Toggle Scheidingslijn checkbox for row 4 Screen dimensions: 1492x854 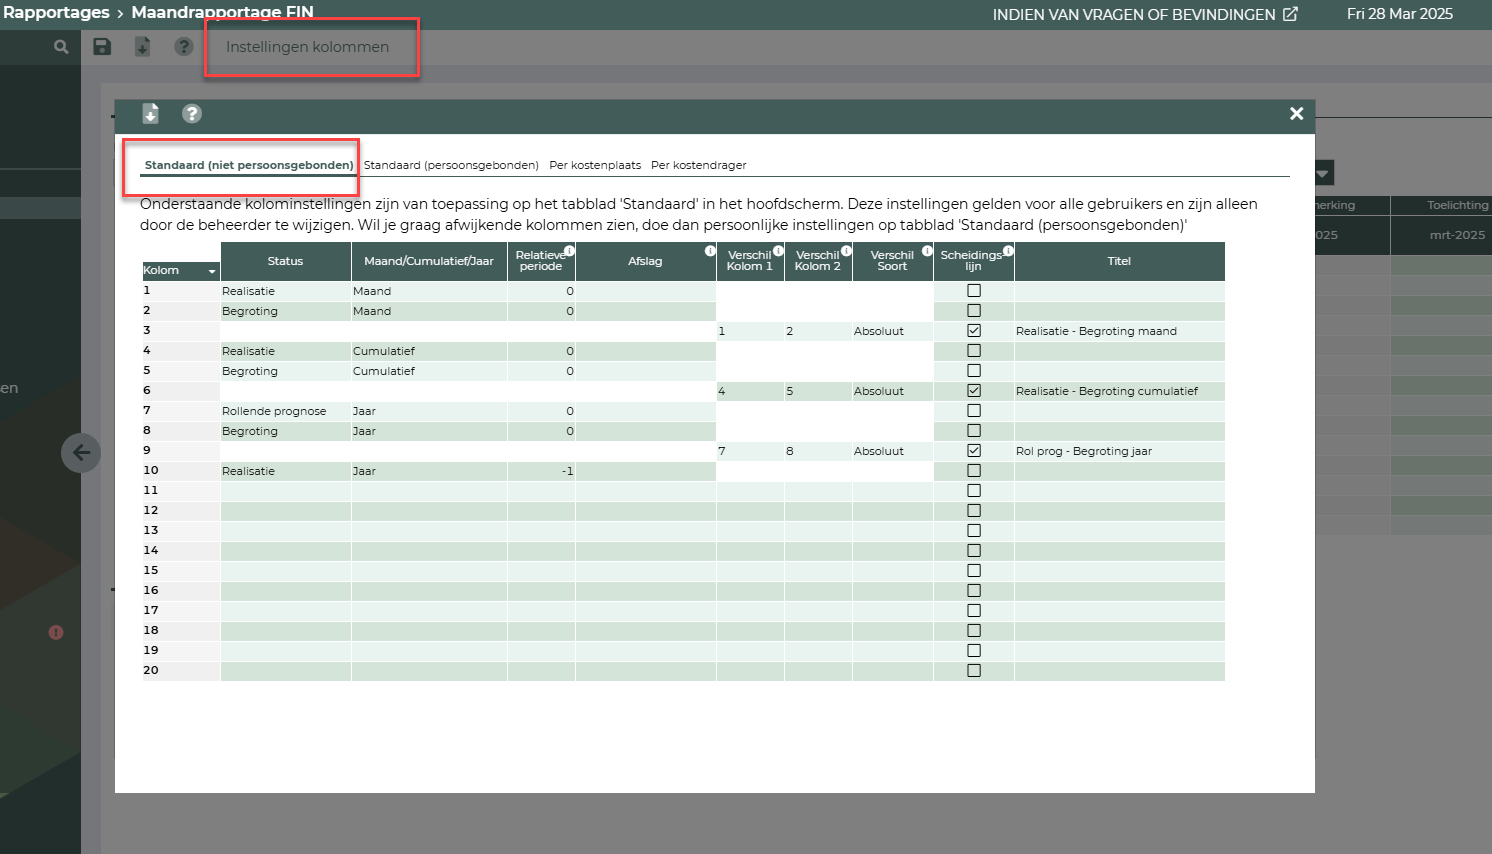(974, 351)
